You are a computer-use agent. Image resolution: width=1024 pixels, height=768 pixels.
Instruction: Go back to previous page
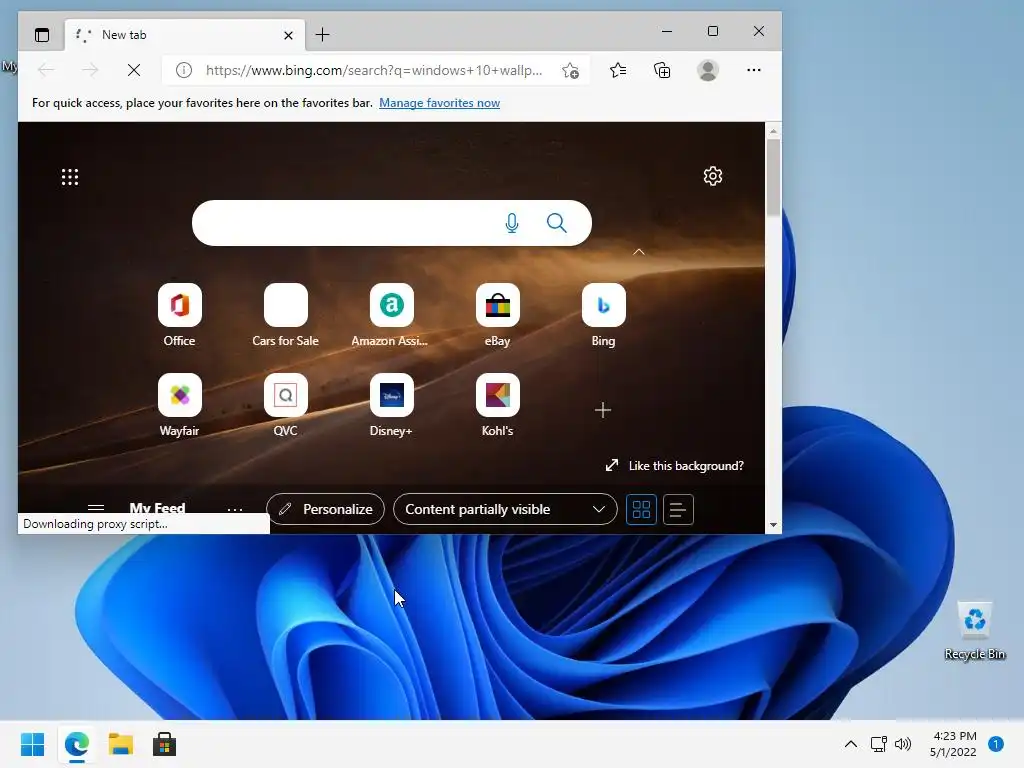pyautogui.click(x=46, y=70)
